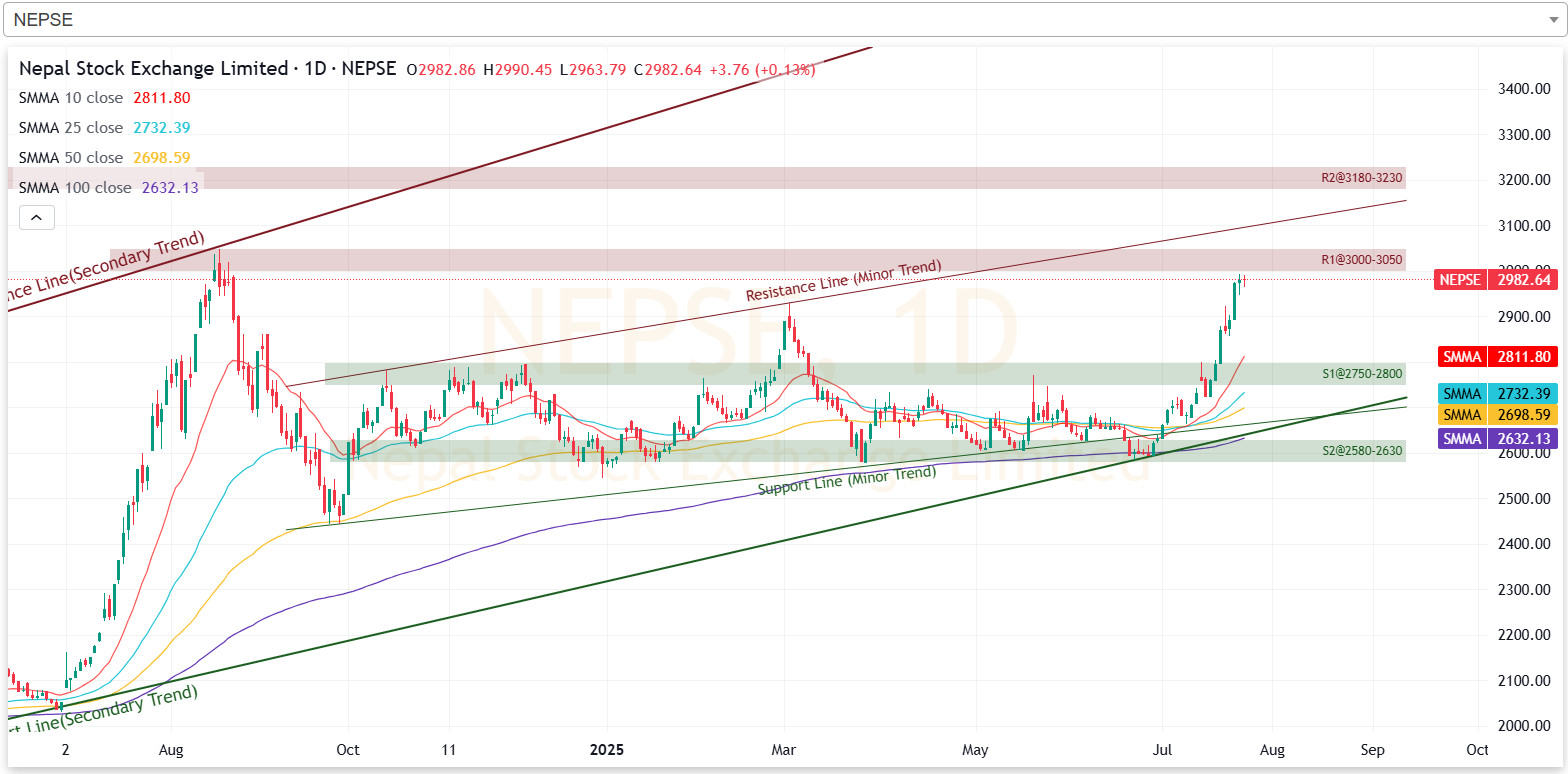The height and width of the screenshot is (774, 1568).
Task: Select the SMMA 50 close indicator legend
Action: 104,158
